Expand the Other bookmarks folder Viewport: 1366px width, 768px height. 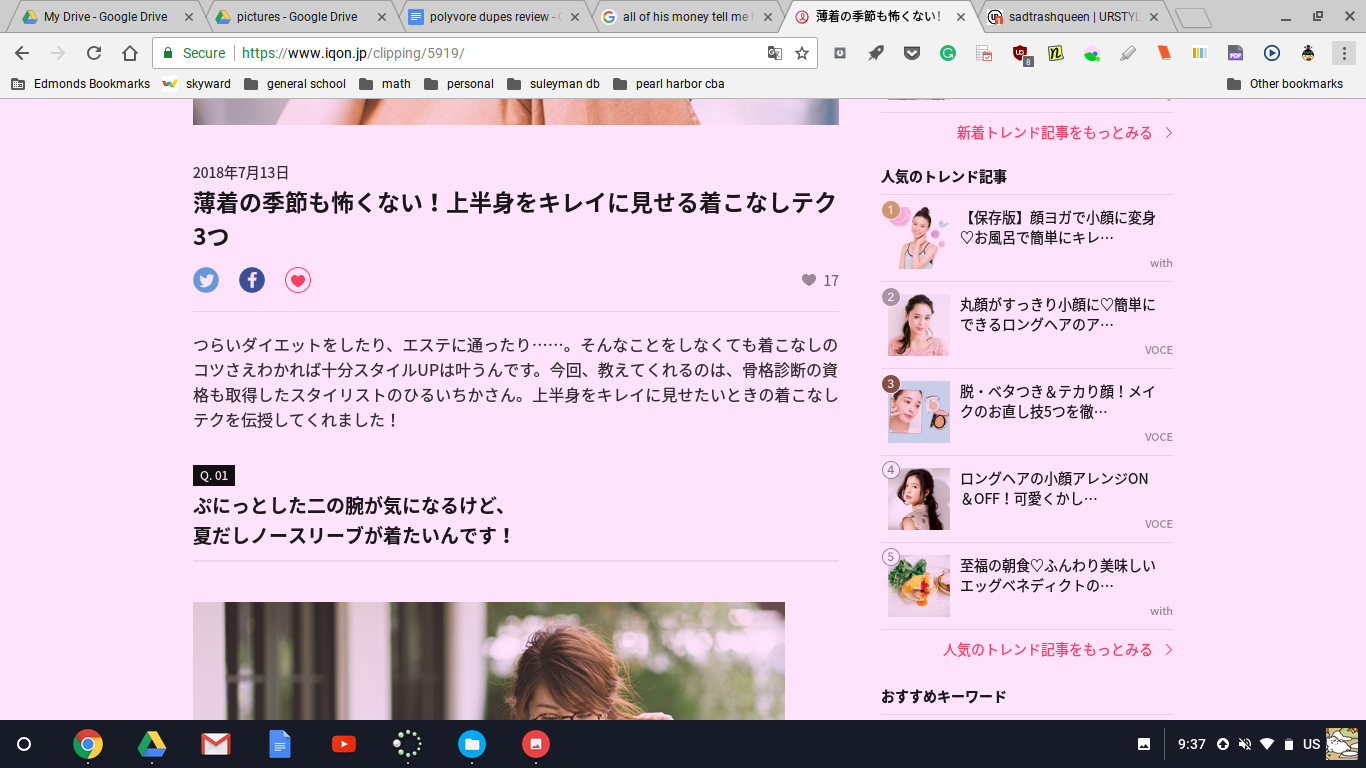point(1285,84)
